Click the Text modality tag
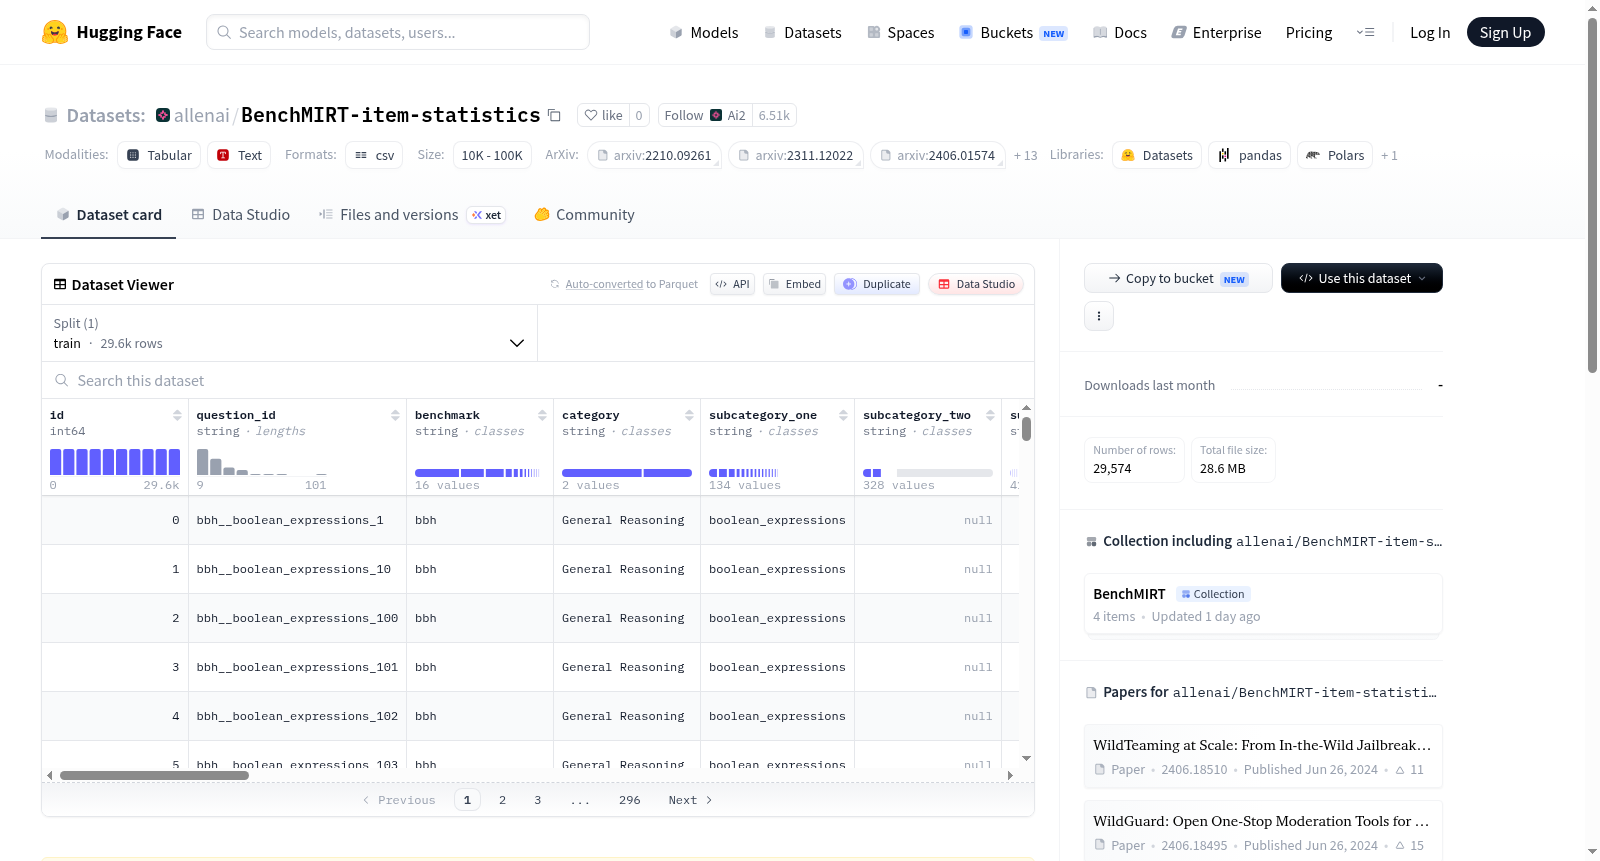 pos(239,155)
